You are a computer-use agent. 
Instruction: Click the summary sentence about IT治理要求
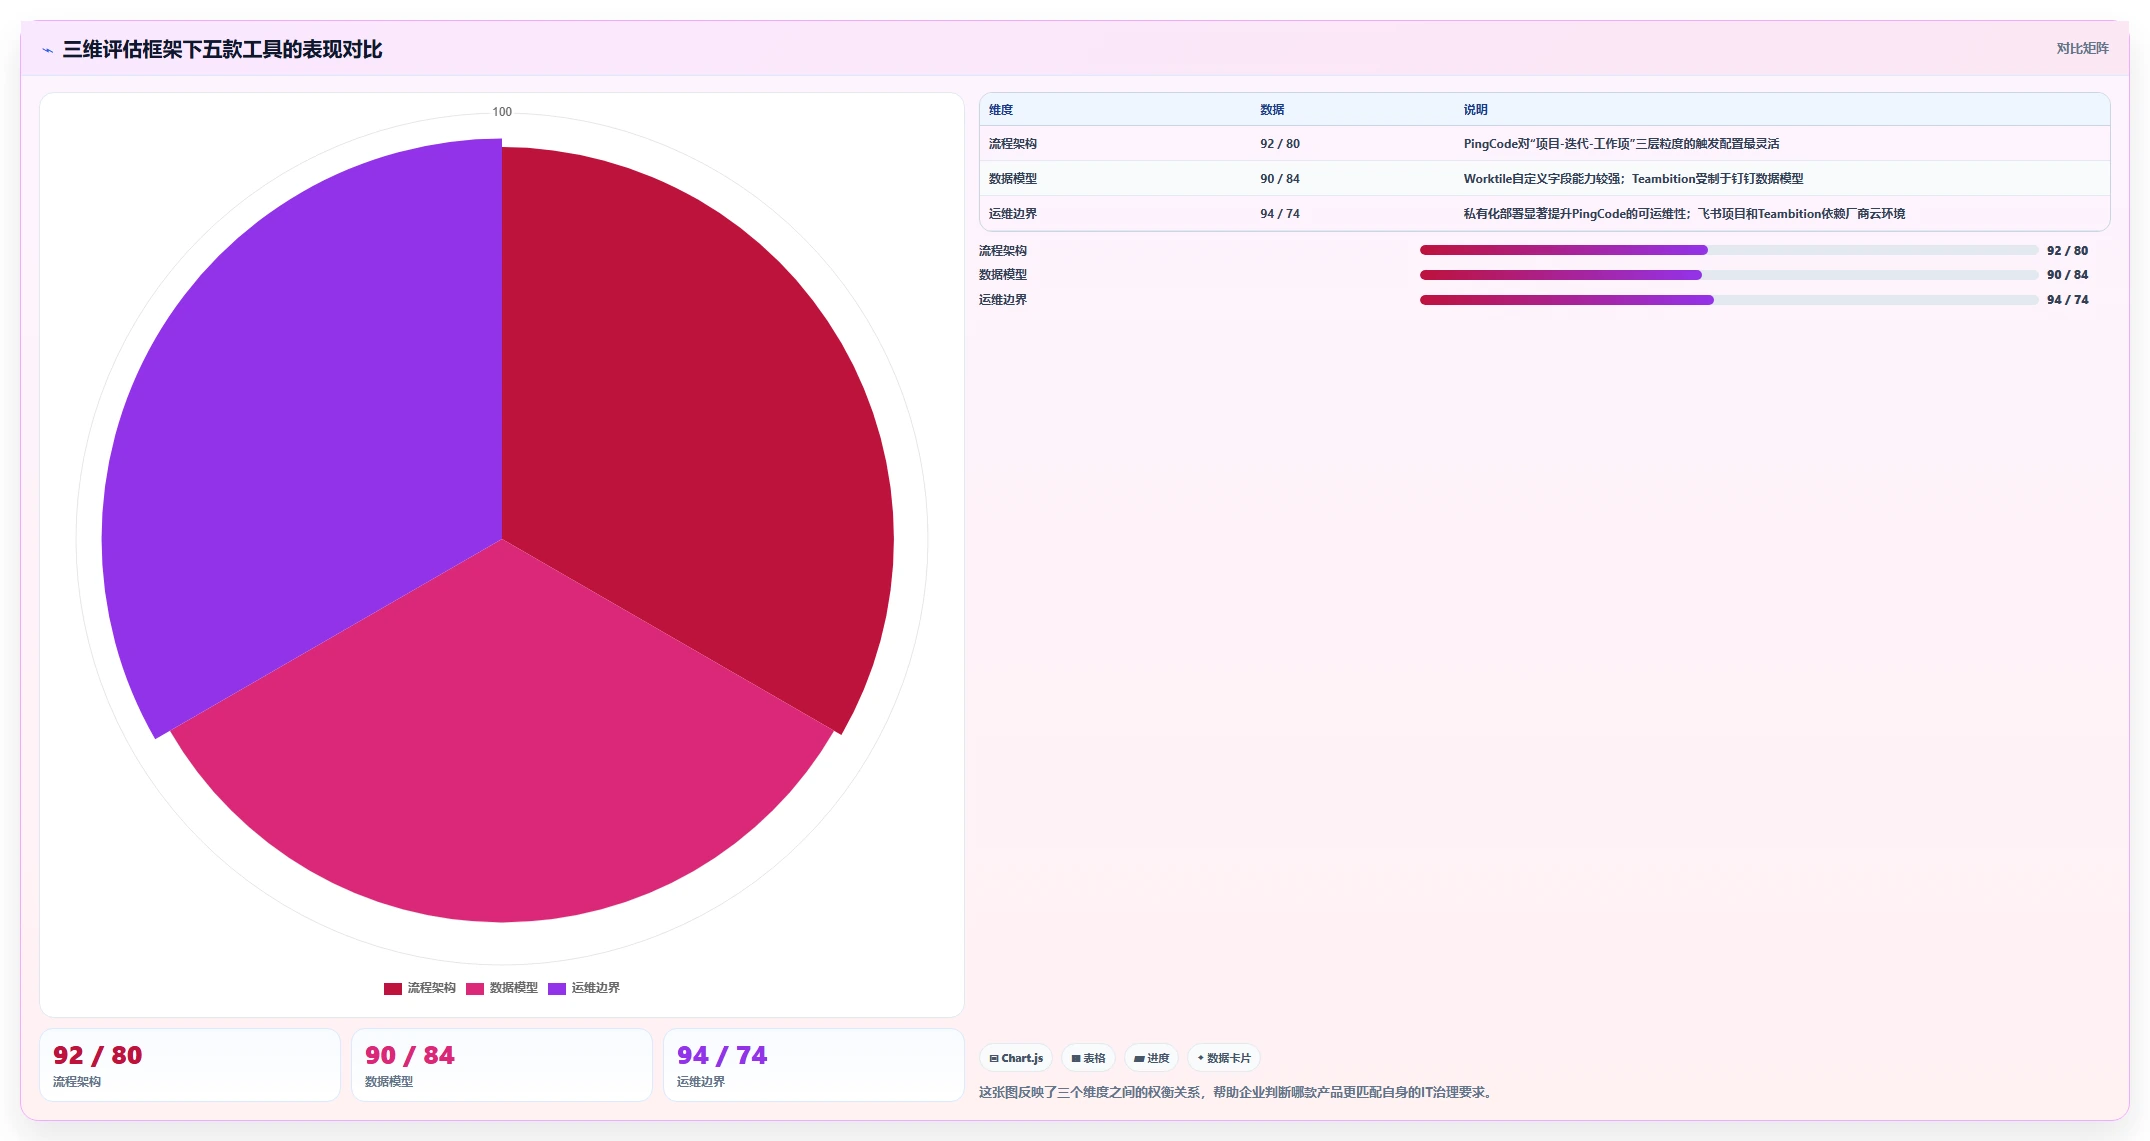(x=1238, y=1092)
